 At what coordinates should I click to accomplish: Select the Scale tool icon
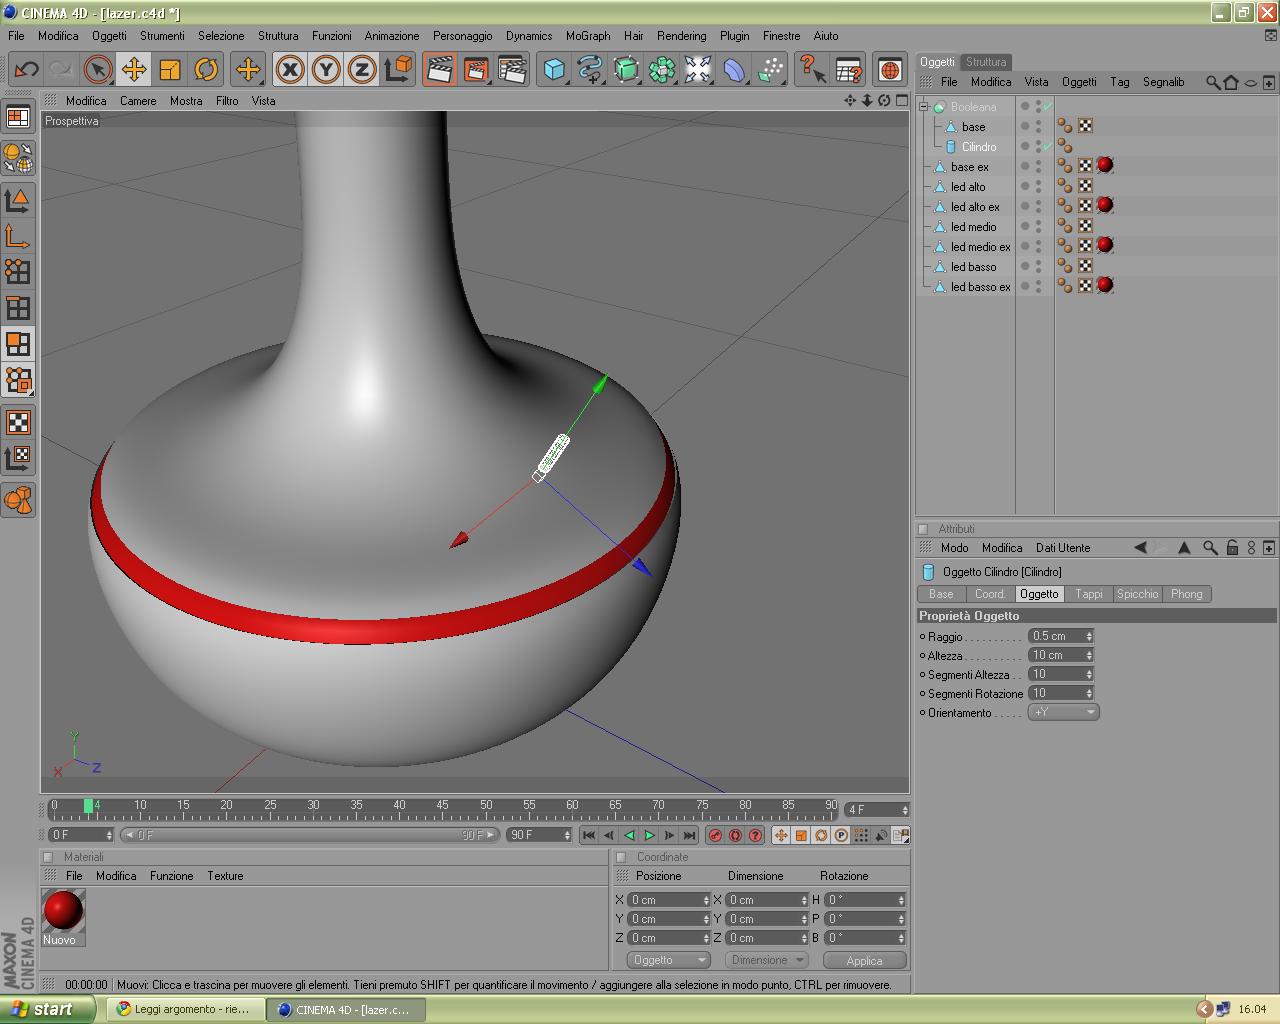point(170,69)
